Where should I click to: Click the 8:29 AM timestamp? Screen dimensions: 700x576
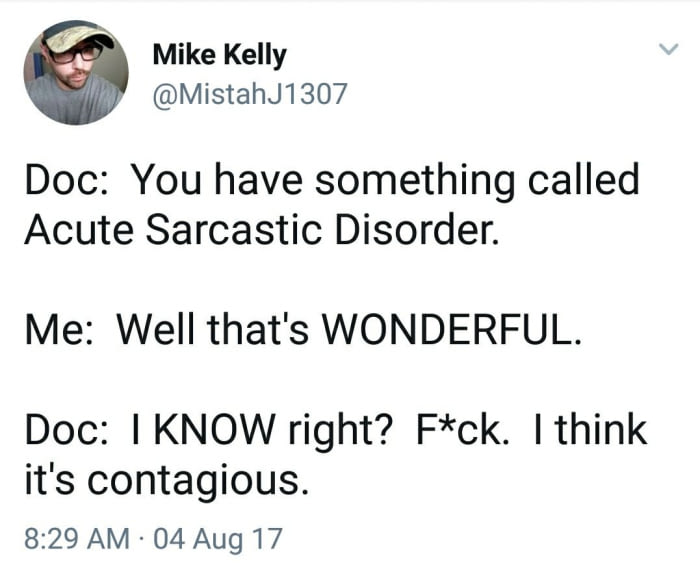(77, 538)
